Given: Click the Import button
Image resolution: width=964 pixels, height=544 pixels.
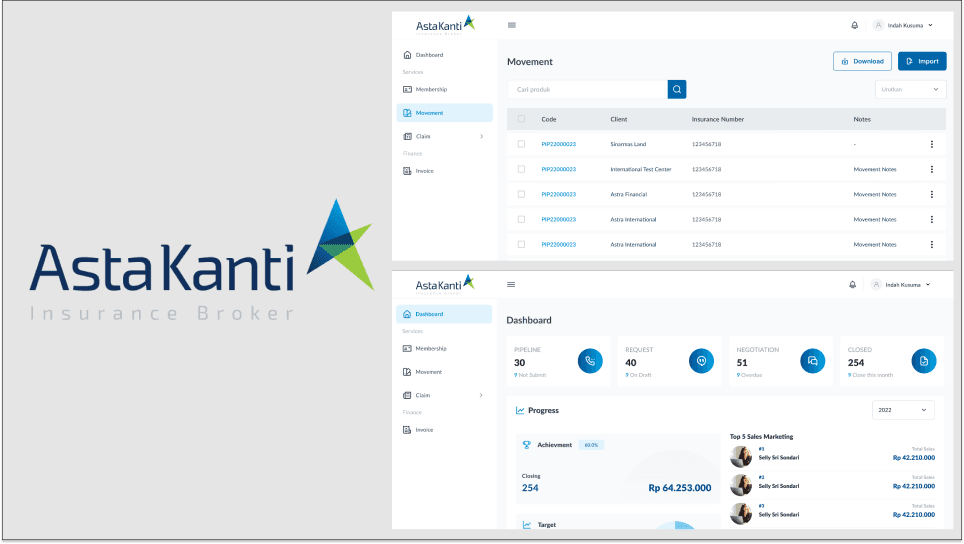Looking at the screenshot, I should pyautogui.click(x=922, y=61).
